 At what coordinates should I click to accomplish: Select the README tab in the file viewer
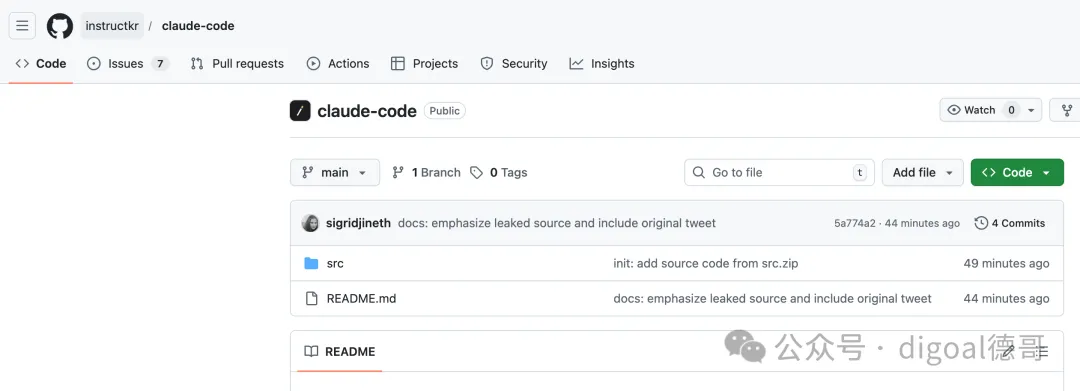point(340,352)
